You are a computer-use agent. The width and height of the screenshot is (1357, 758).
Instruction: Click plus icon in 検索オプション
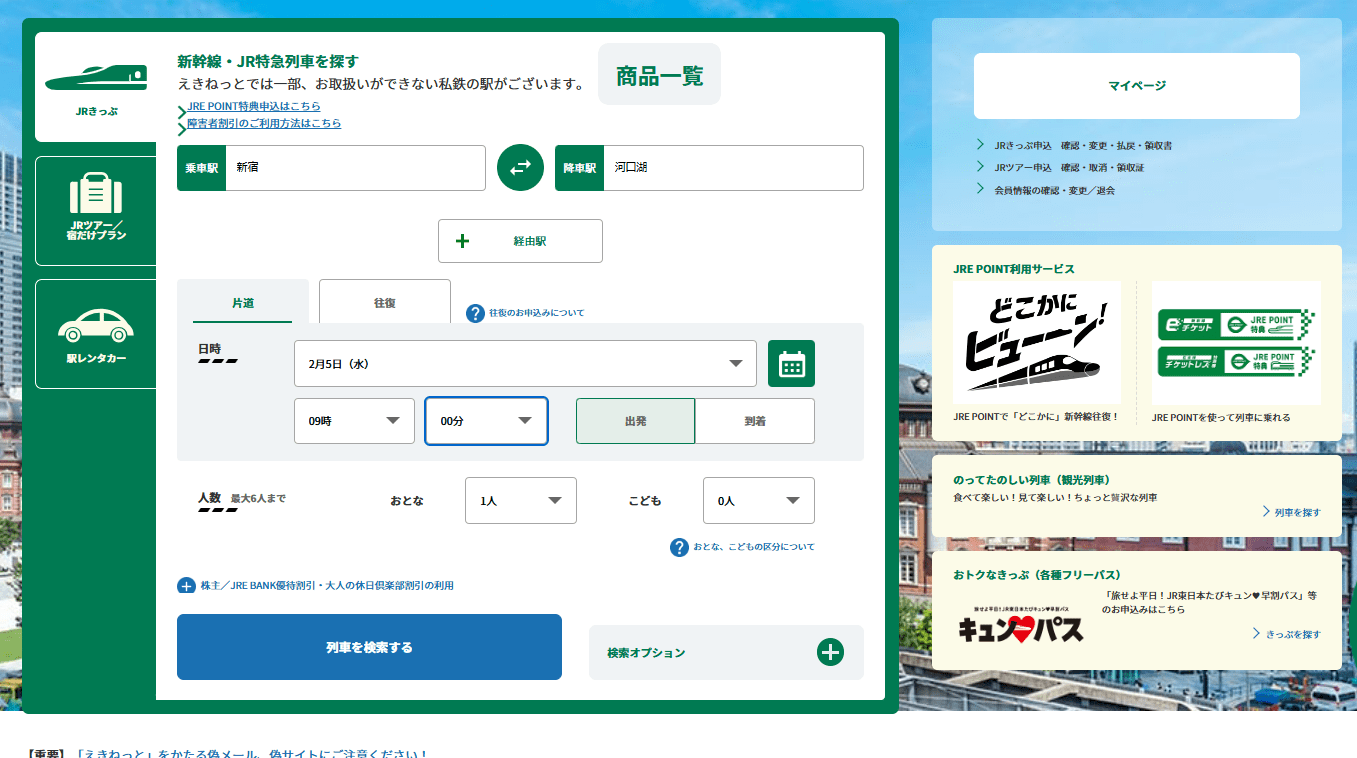tap(830, 653)
